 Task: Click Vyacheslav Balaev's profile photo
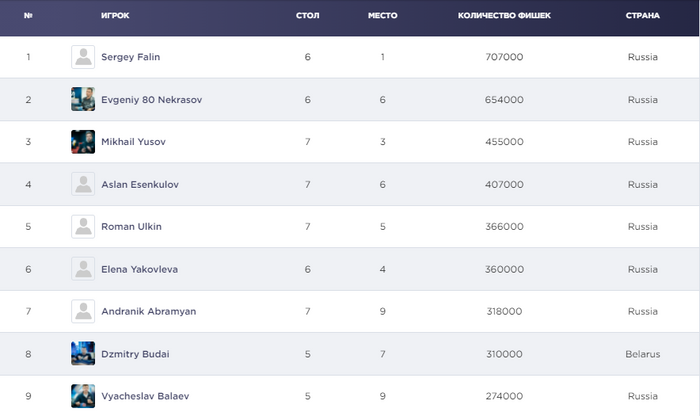pos(83,396)
